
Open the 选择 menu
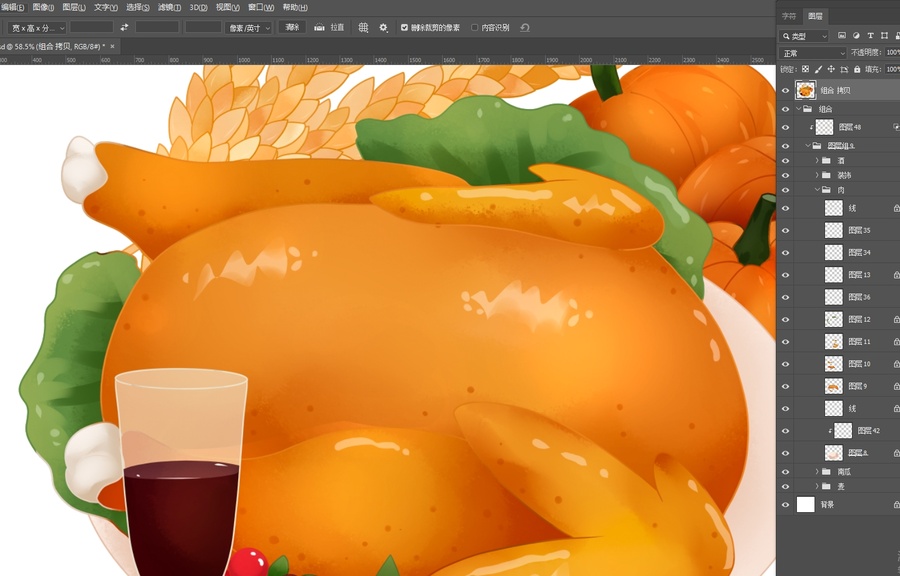[137, 7]
